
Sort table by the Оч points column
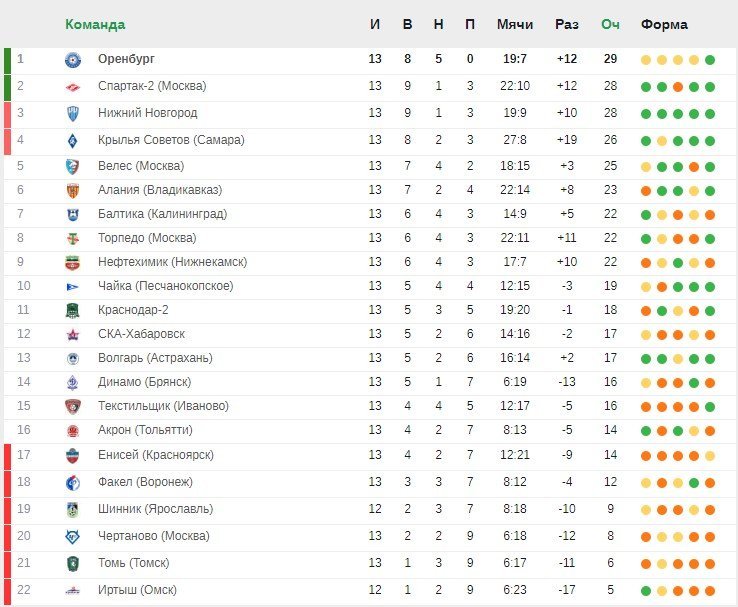(x=610, y=24)
